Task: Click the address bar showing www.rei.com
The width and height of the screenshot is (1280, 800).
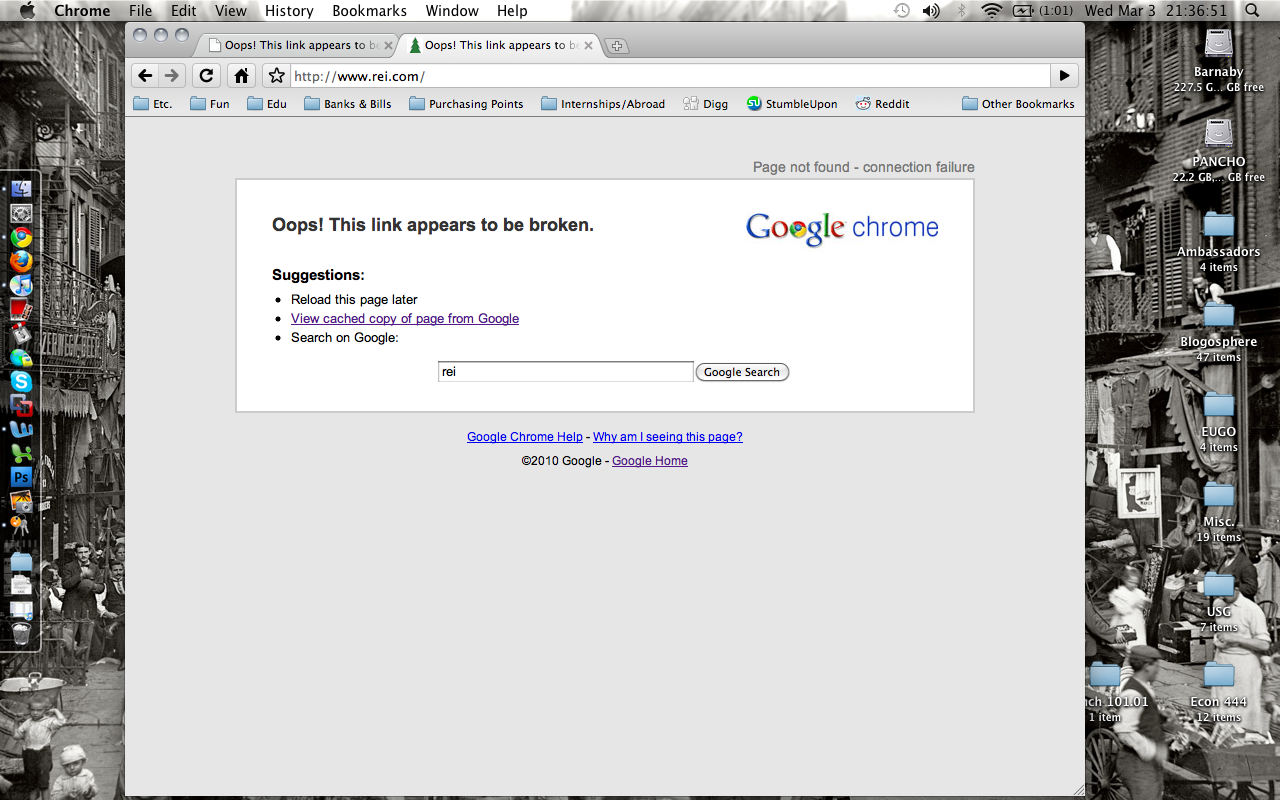Action: click(670, 76)
